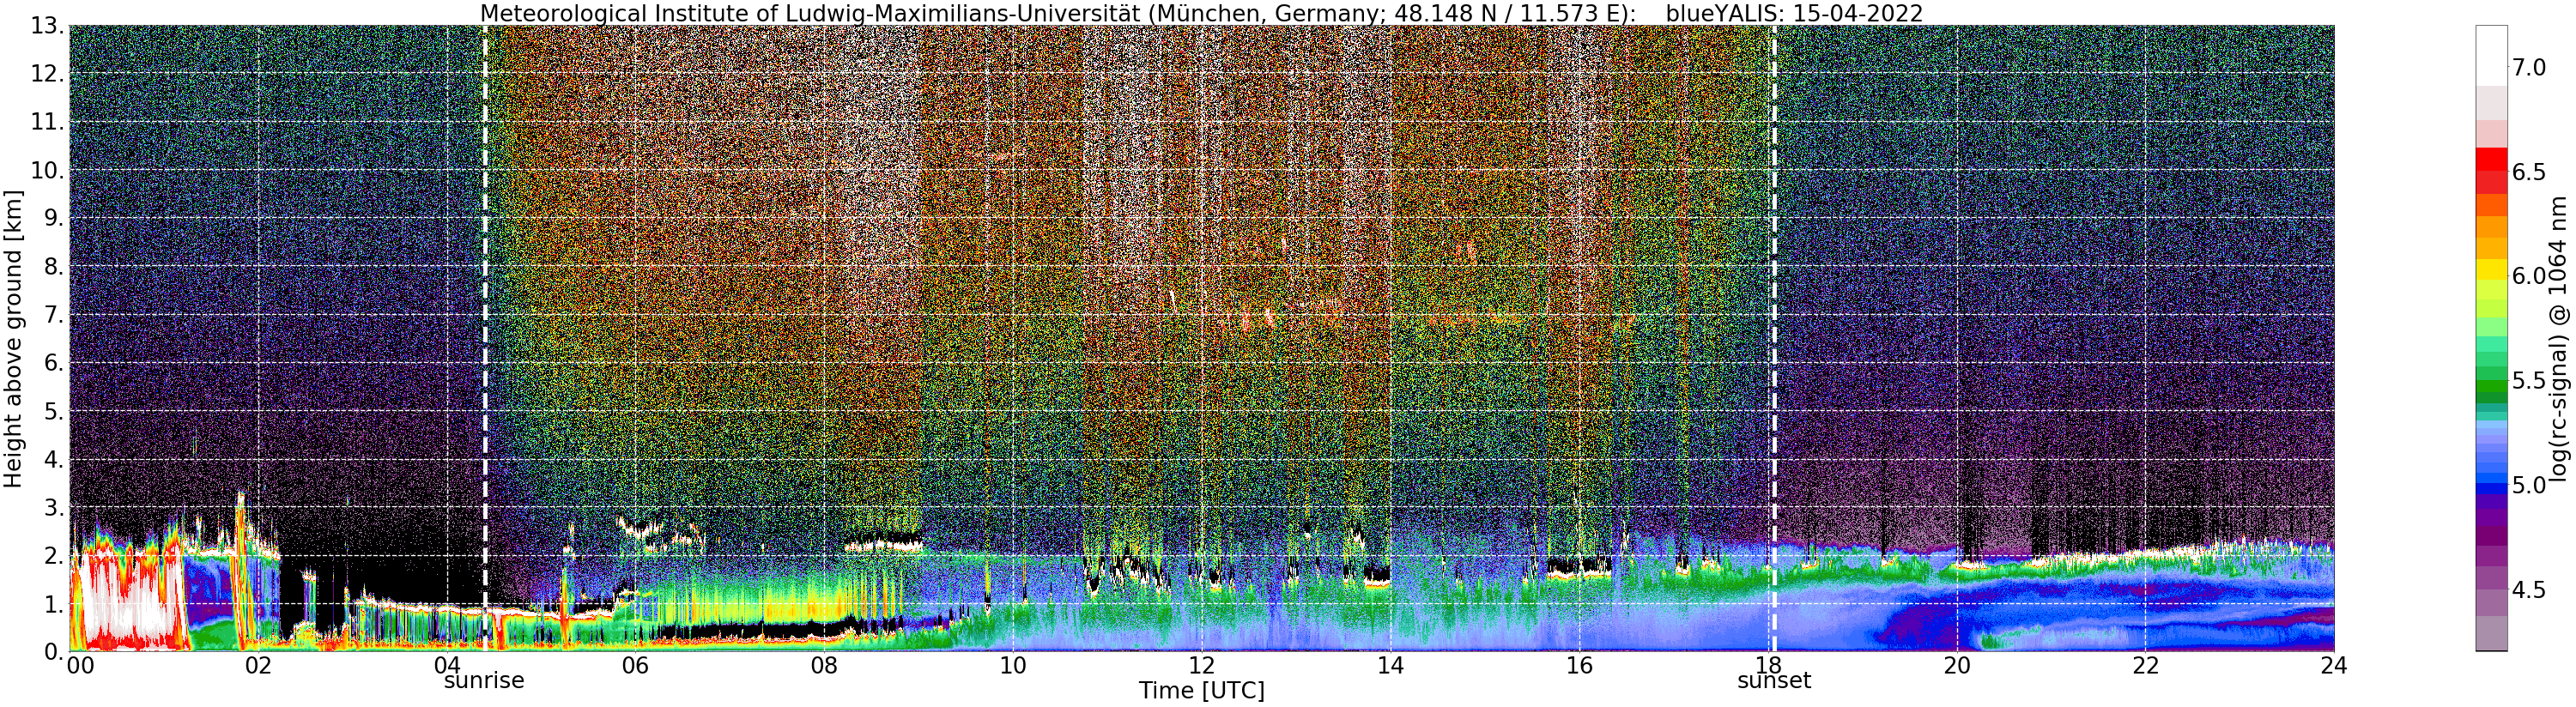The width and height of the screenshot is (2576, 707).
Task: Click the '5.' height tick label
Action: (54, 411)
